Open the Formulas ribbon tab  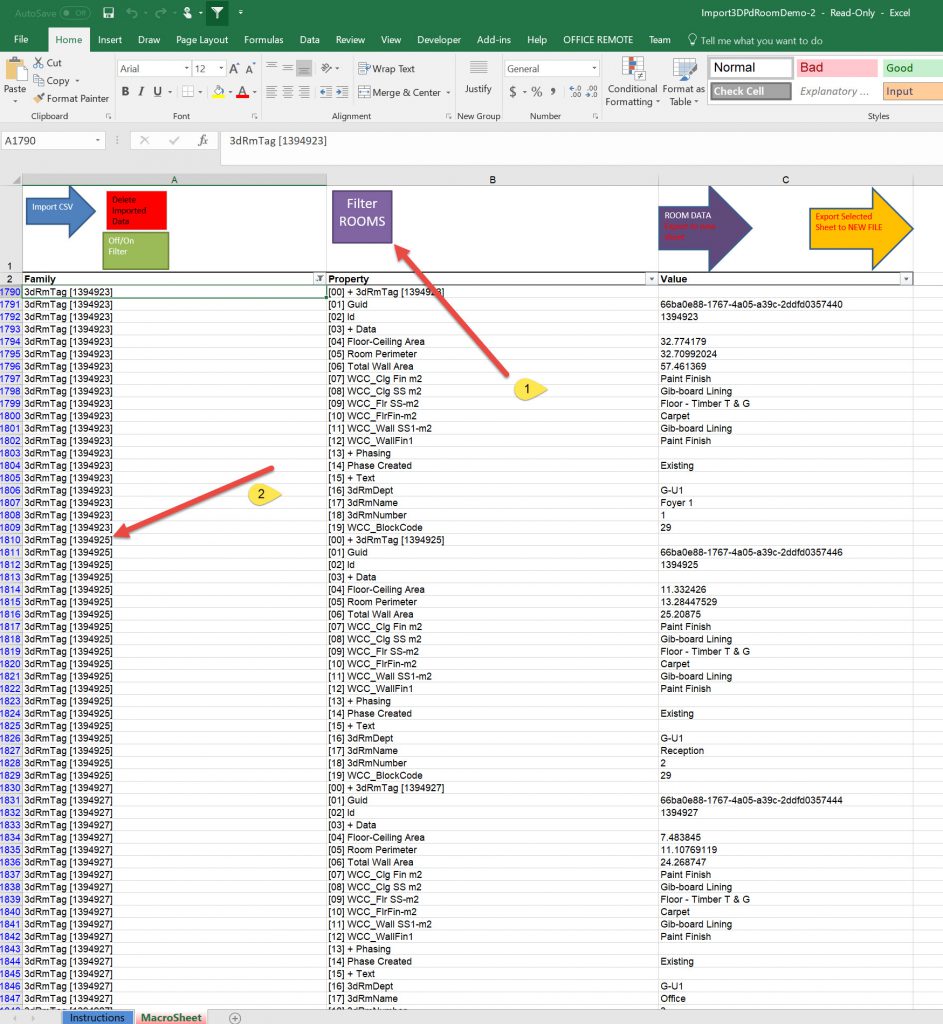tap(263, 40)
